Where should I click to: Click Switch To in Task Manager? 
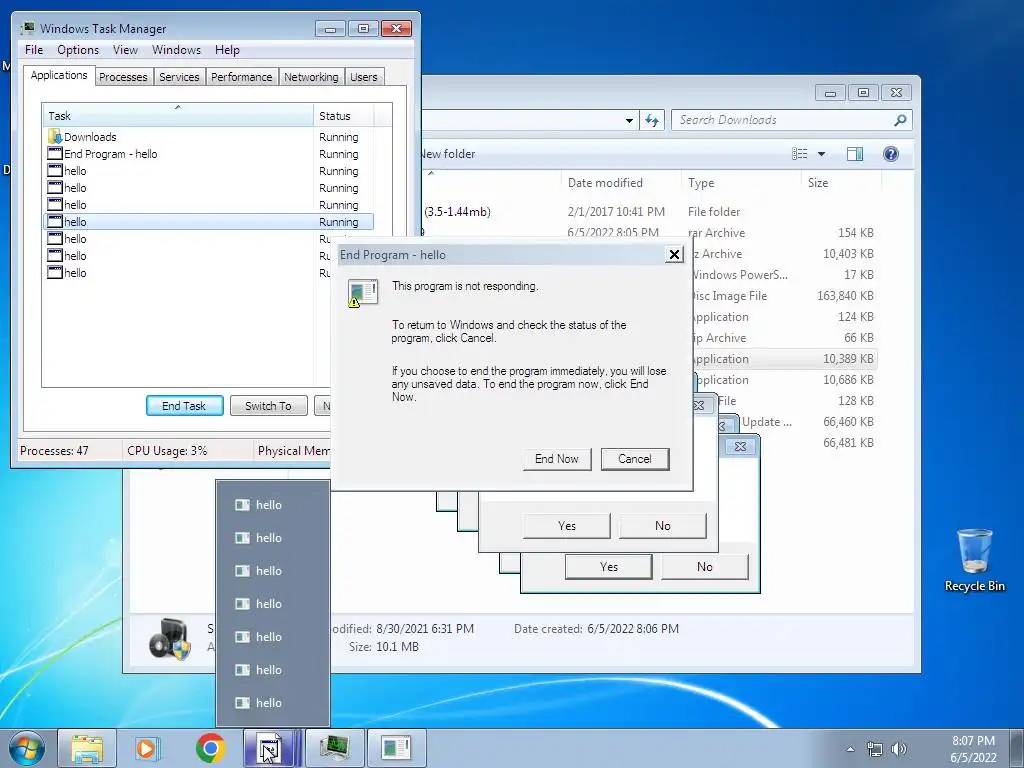[x=268, y=406]
